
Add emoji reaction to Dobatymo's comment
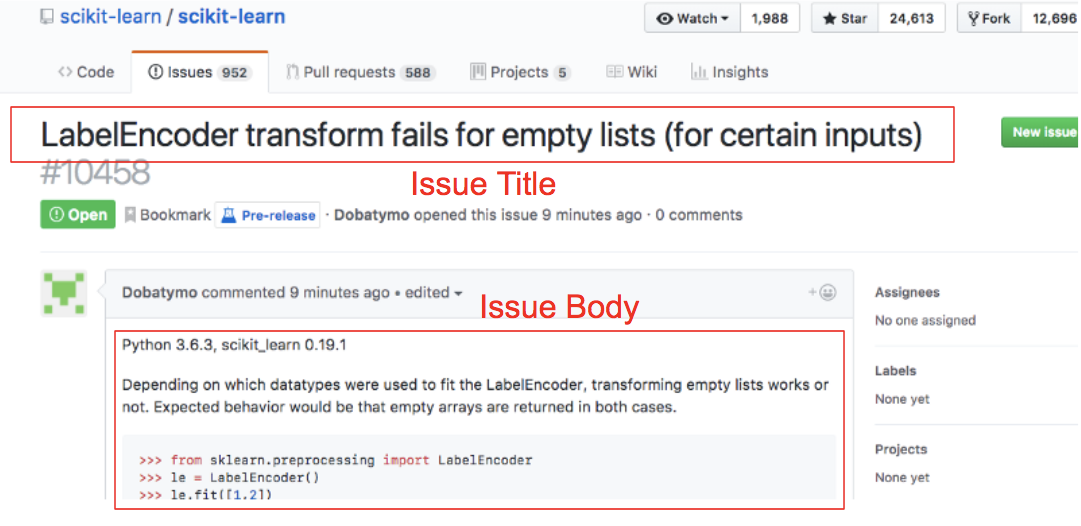tap(822, 292)
